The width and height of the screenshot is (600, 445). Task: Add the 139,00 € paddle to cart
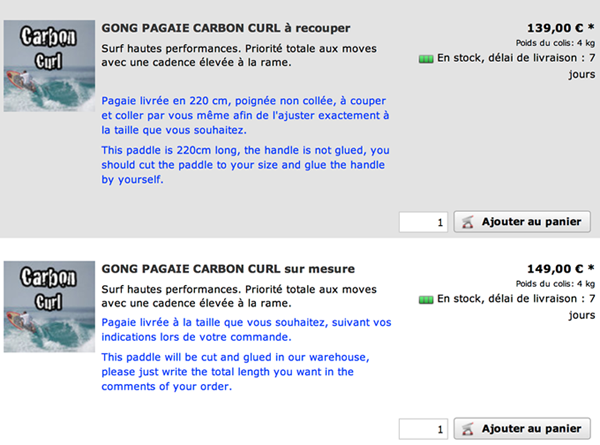(522, 222)
